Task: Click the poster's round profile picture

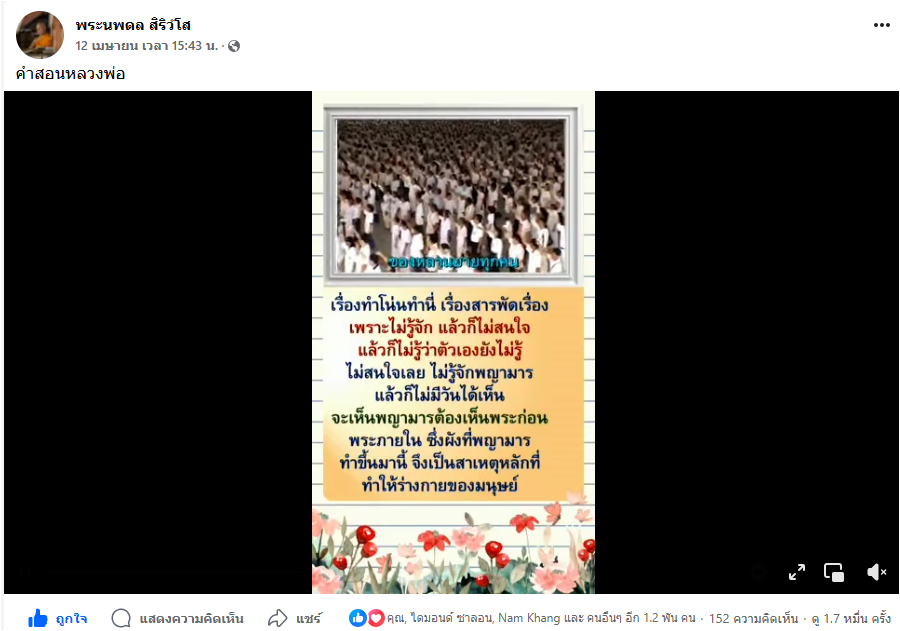Action: coord(40,34)
